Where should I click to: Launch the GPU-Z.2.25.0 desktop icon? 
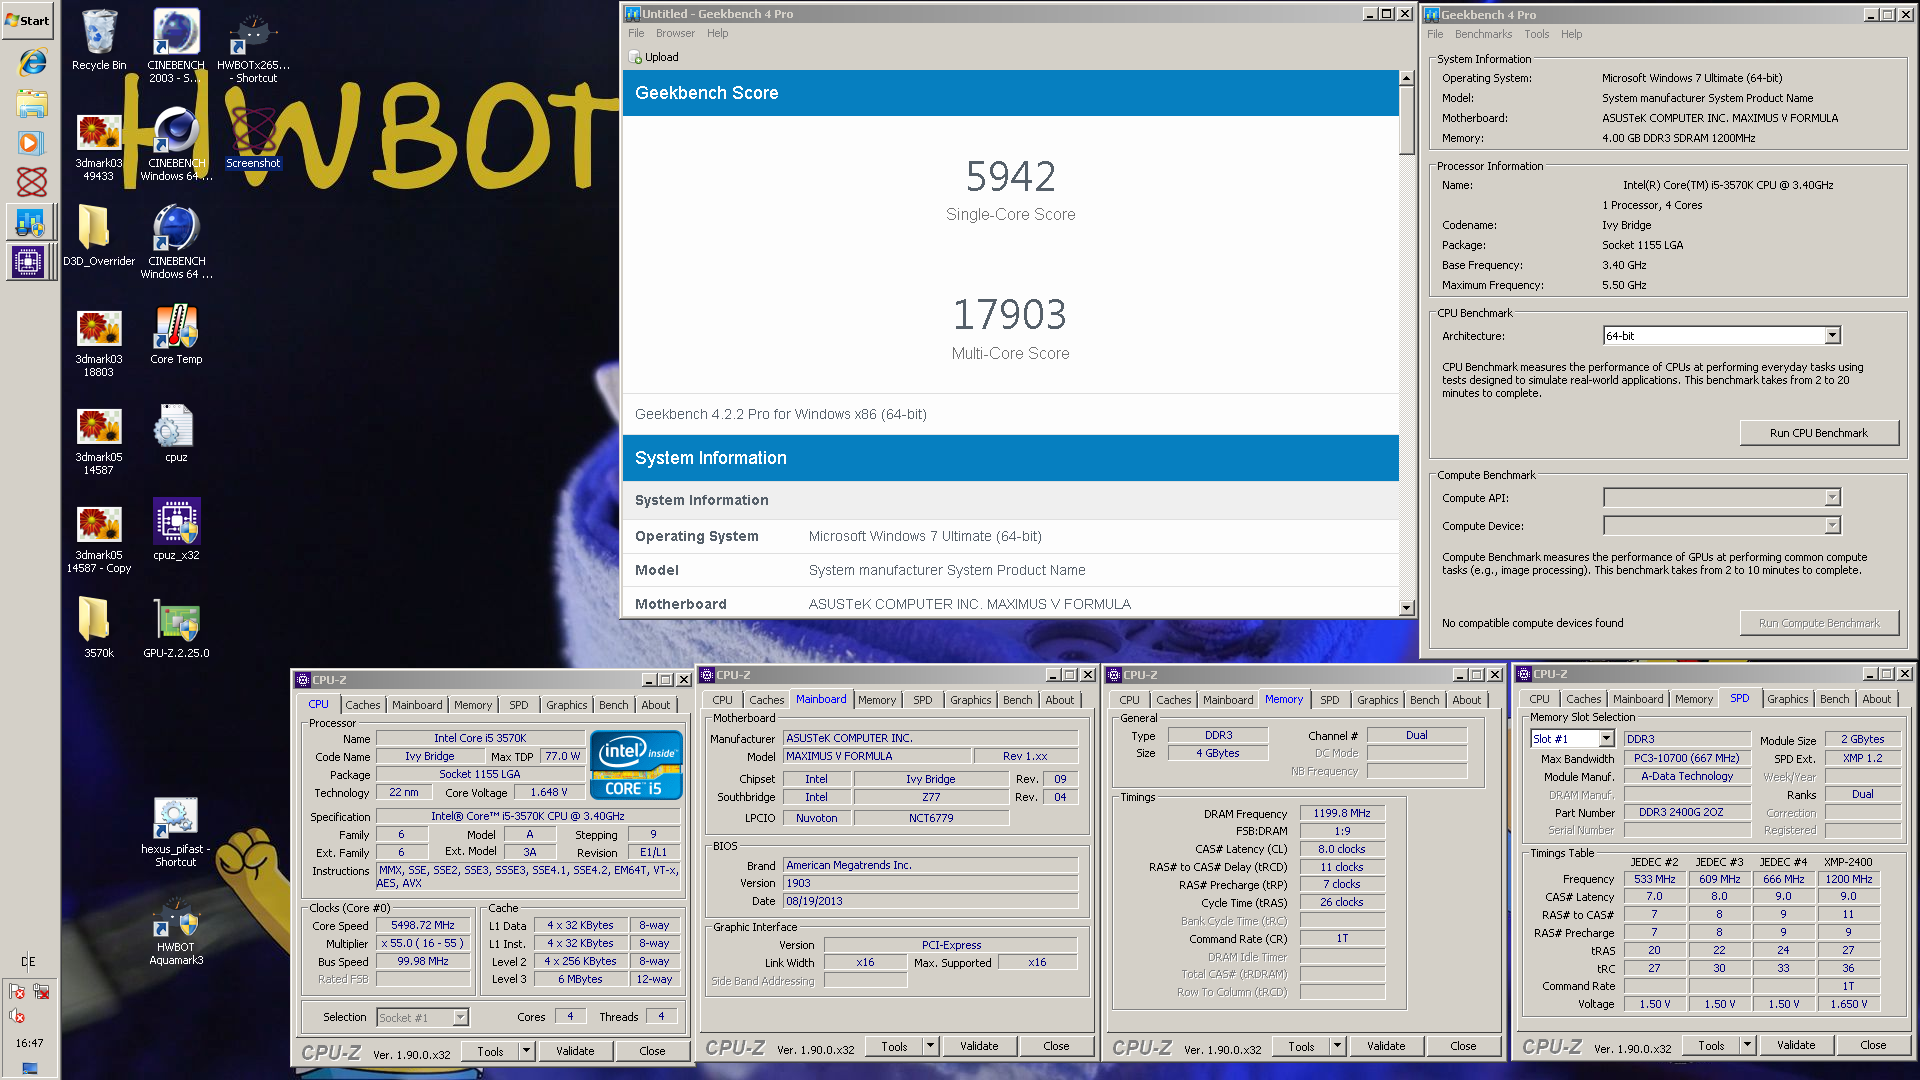176,627
